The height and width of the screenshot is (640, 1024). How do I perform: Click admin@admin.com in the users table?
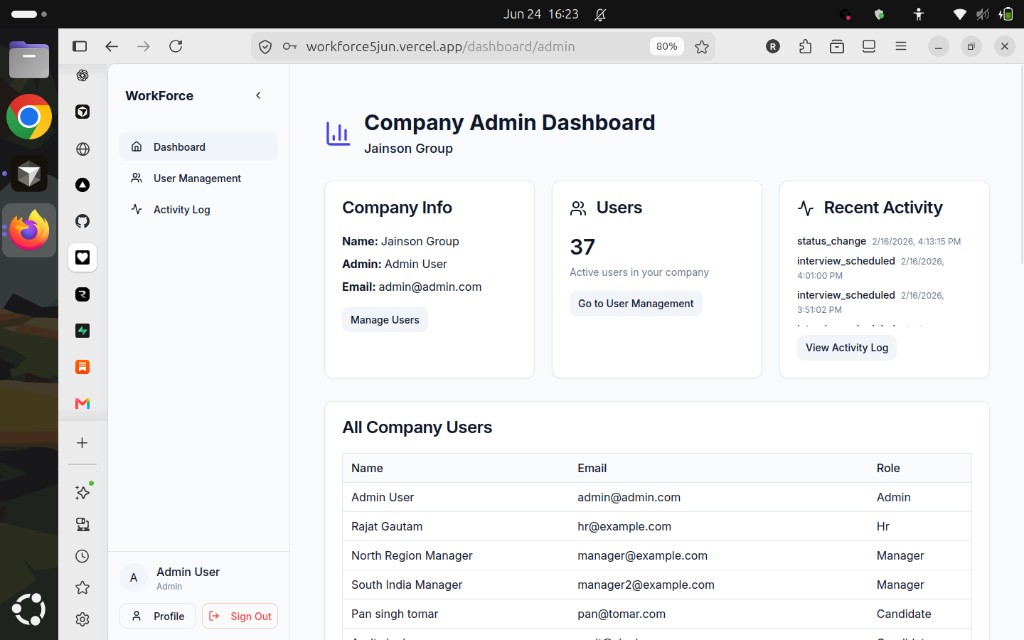click(x=629, y=497)
